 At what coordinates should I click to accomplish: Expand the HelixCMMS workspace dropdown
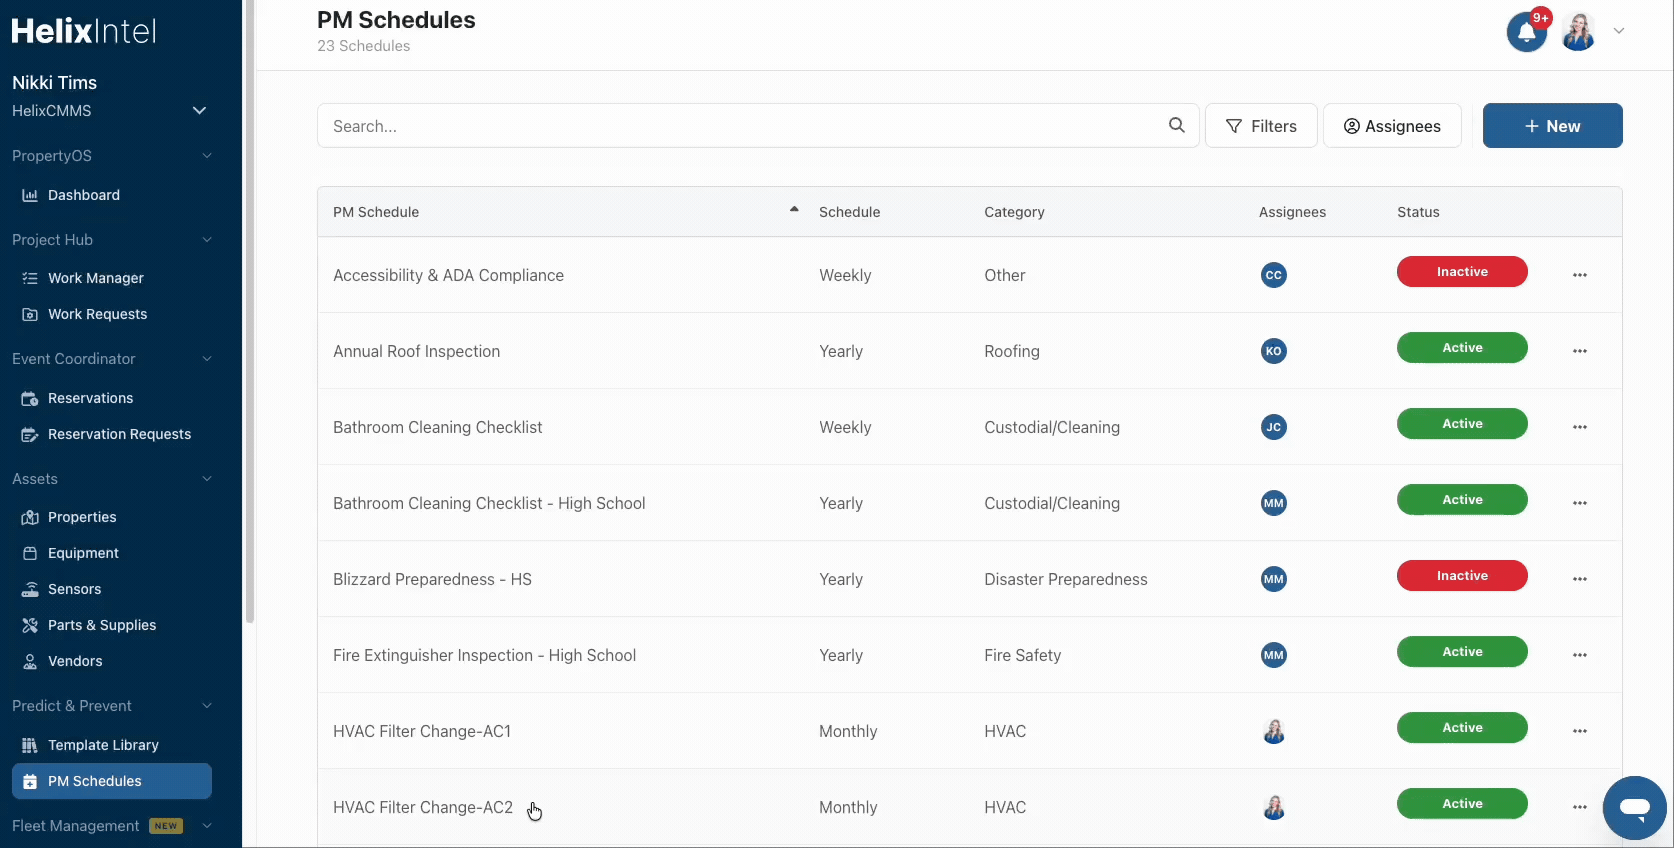[x=199, y=111]
